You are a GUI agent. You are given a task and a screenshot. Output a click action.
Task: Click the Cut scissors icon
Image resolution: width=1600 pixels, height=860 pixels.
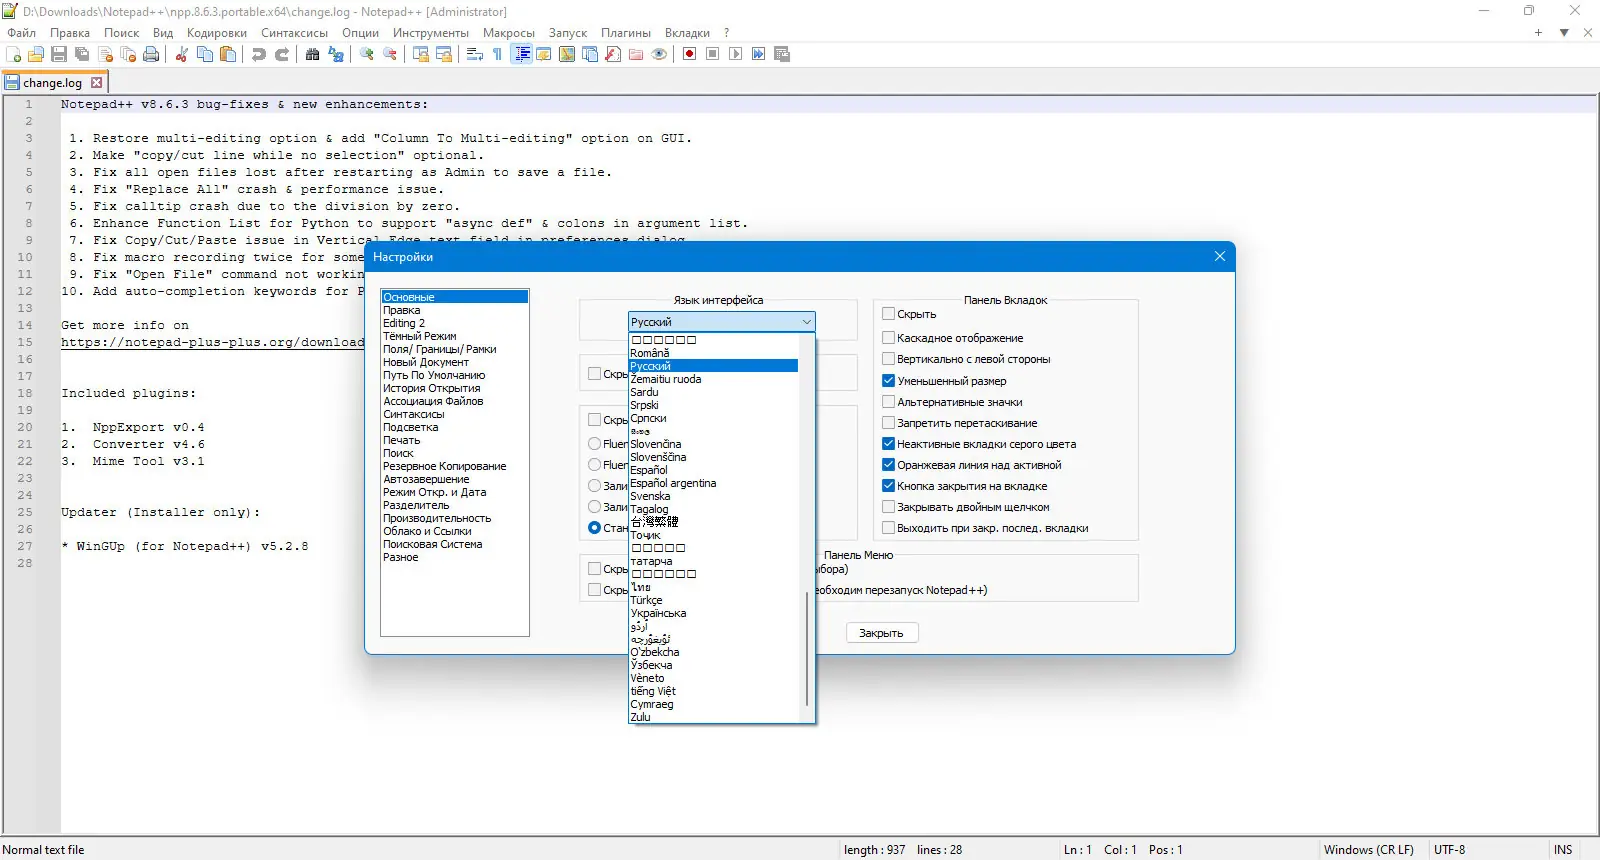tap(182, 54)
